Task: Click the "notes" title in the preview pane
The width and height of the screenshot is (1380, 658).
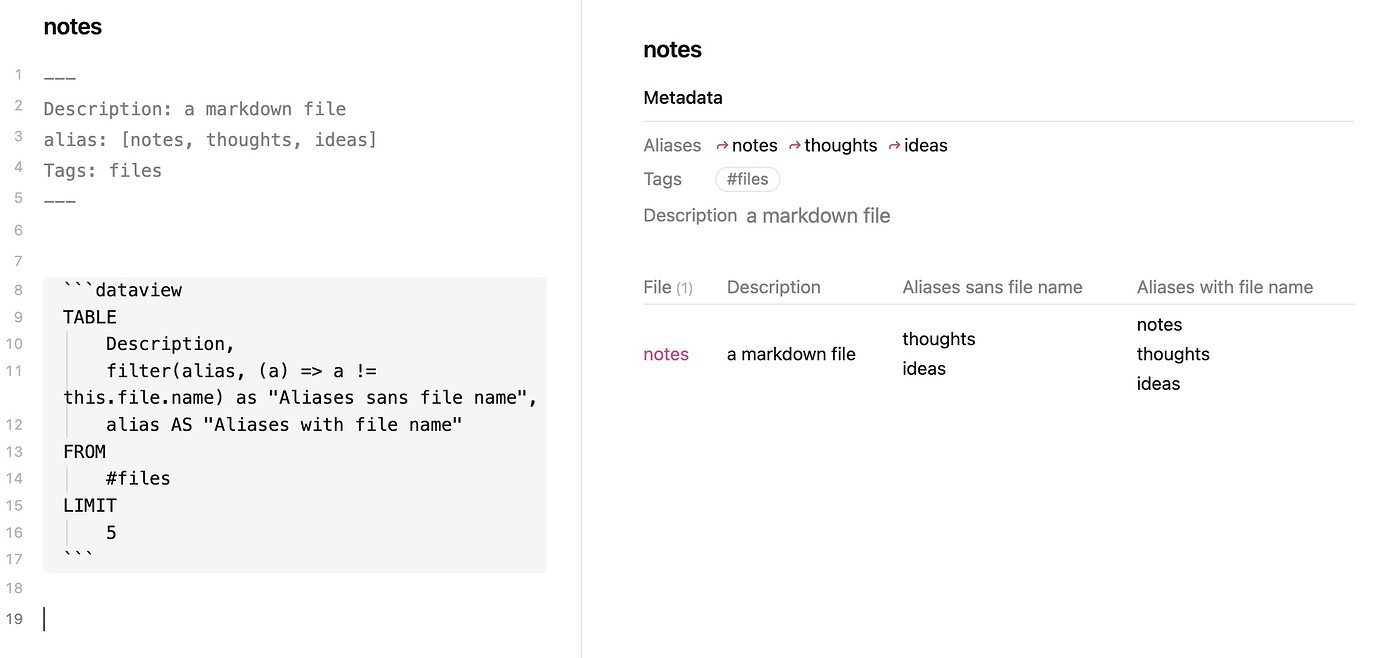Action: click(672, 49)
